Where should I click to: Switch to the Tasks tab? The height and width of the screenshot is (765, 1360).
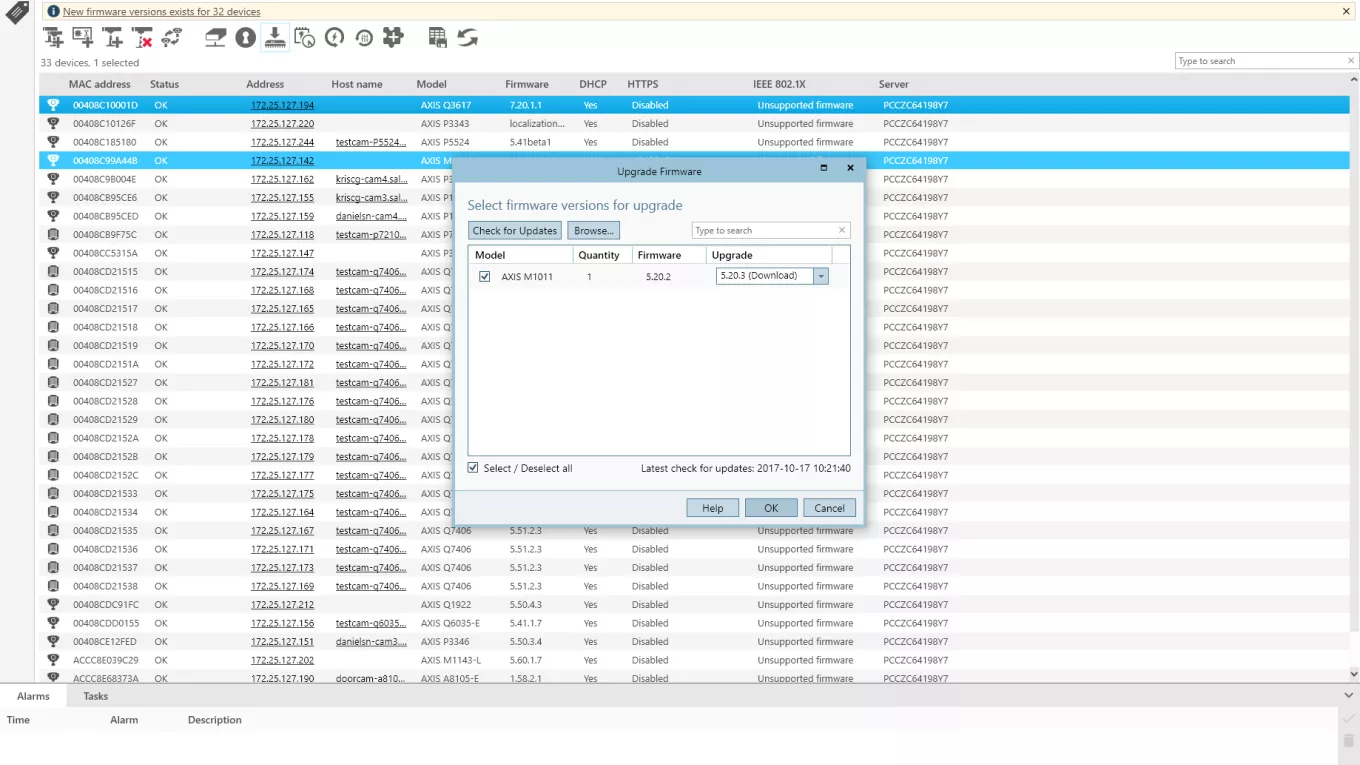(96, 696)
